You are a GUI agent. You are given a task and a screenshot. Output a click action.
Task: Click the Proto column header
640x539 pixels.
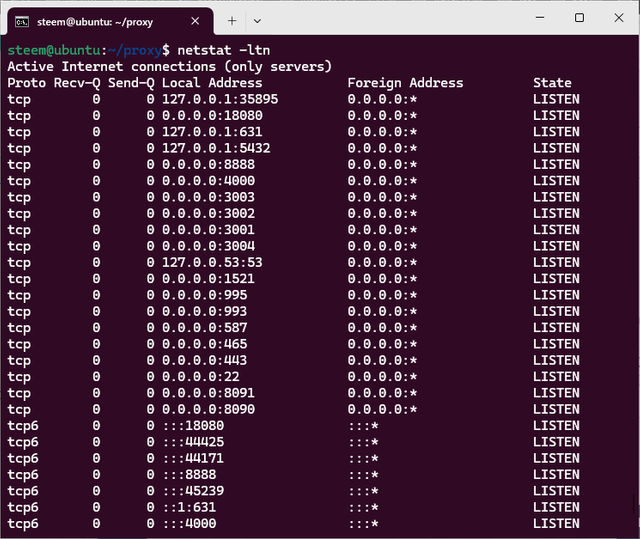click(x=27, y=83)
